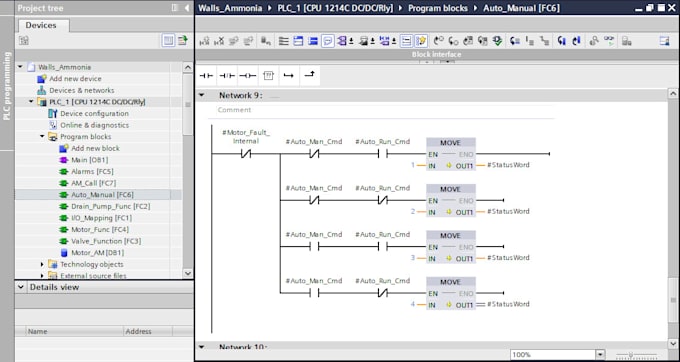680x362 pixels.
Task: Click the Show overview icon in project tree
Action: coord(168,41)
